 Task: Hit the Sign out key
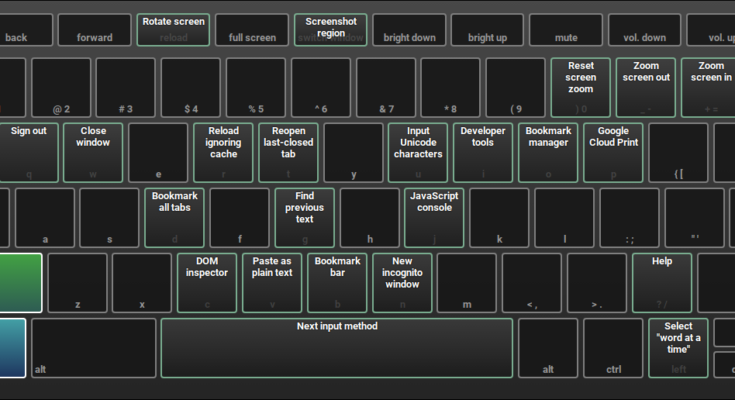click(x=29, y=152)
